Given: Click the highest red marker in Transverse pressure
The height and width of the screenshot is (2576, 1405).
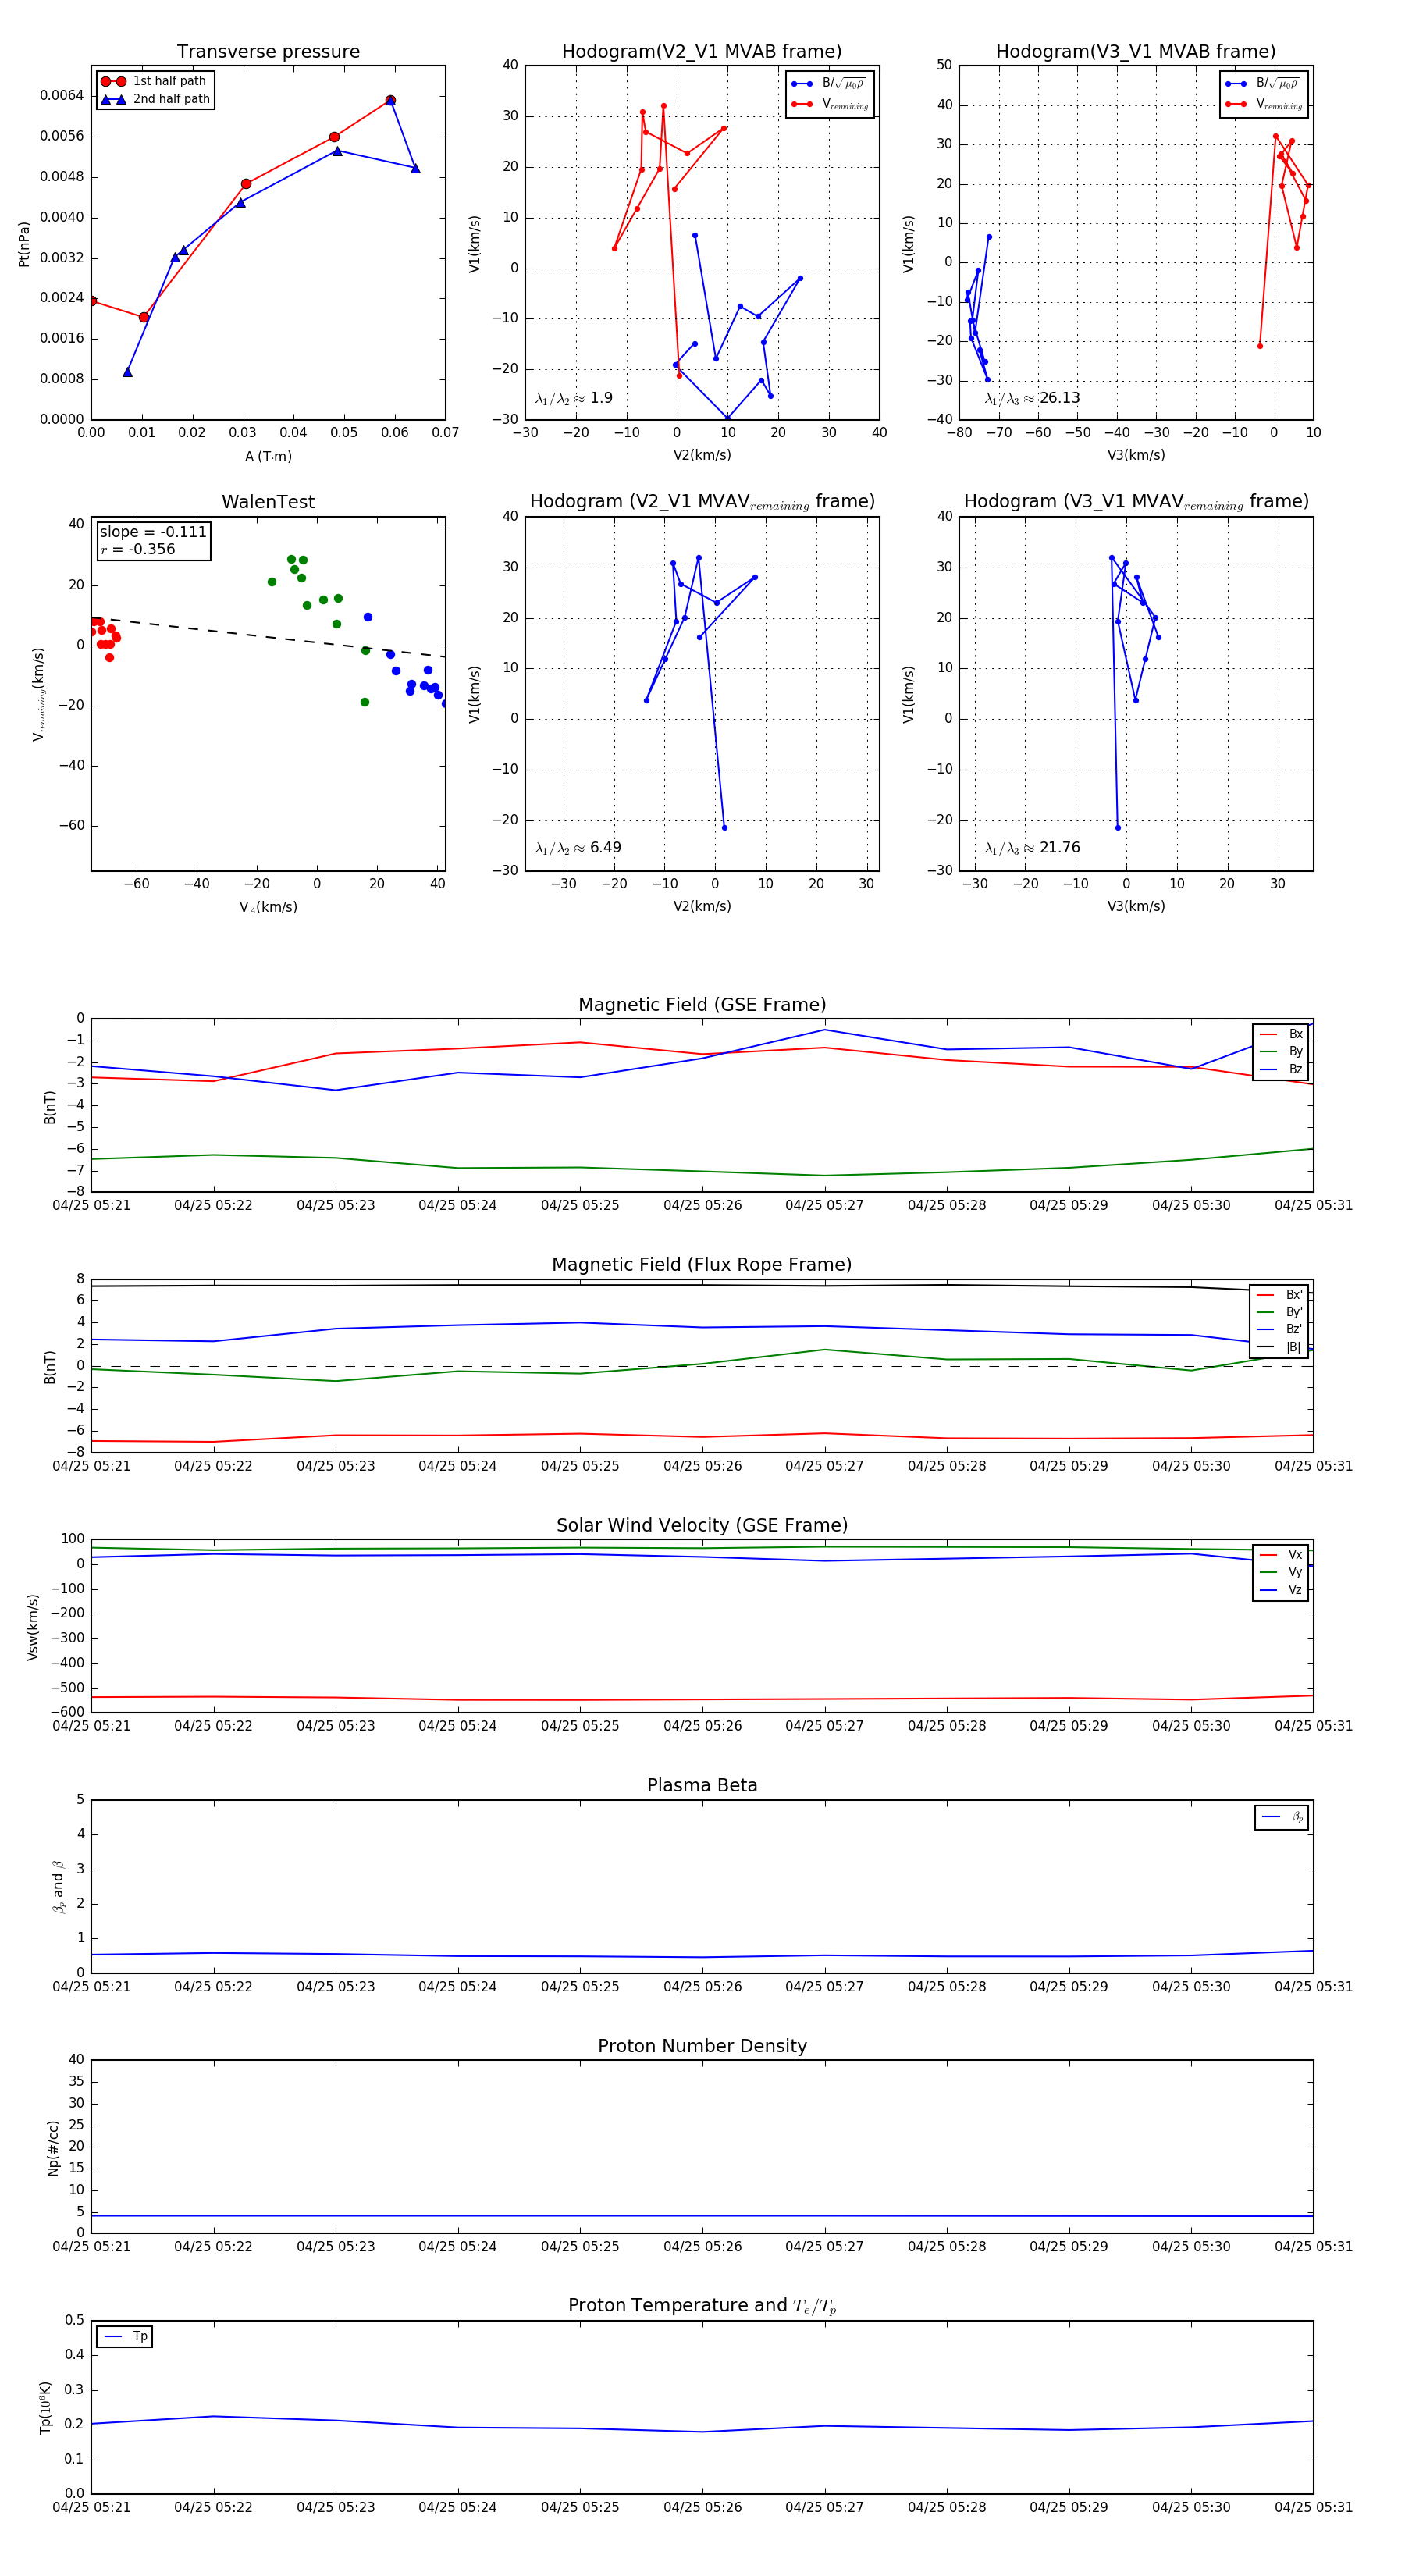Looking at the screenshot, I should tap(390, 101).
